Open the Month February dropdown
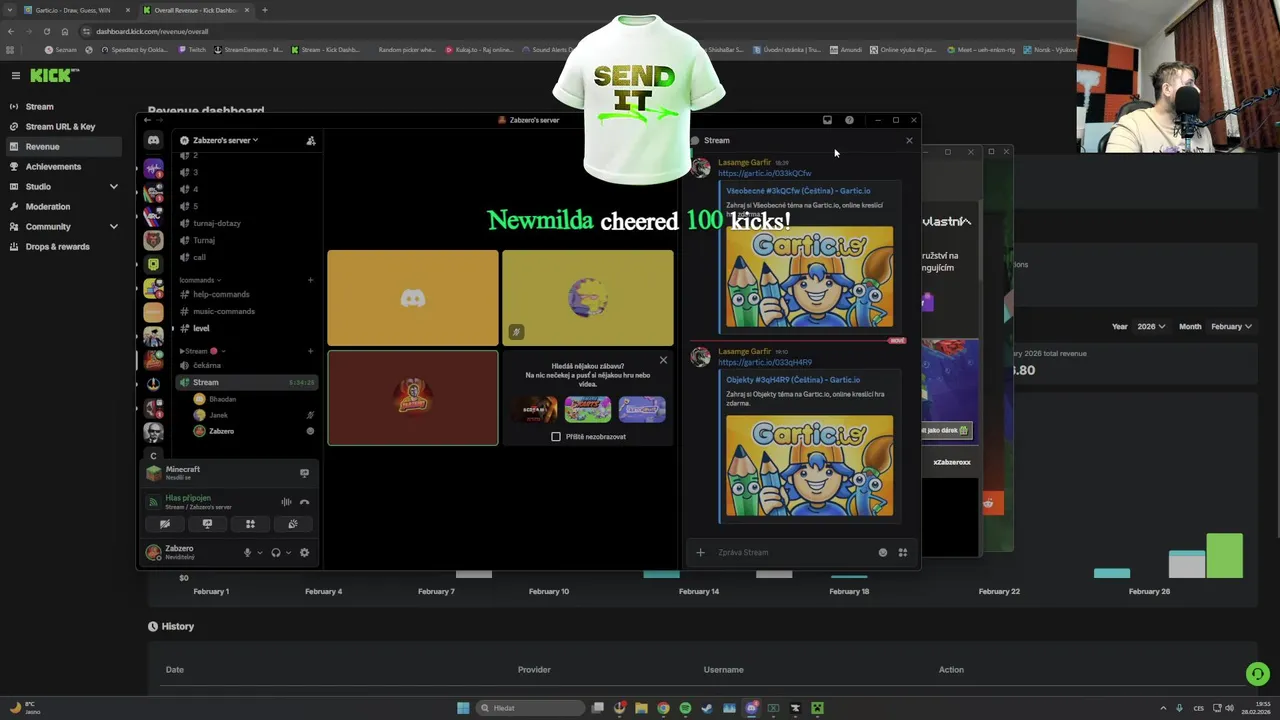1280x720 pixels. point(1231,326)
